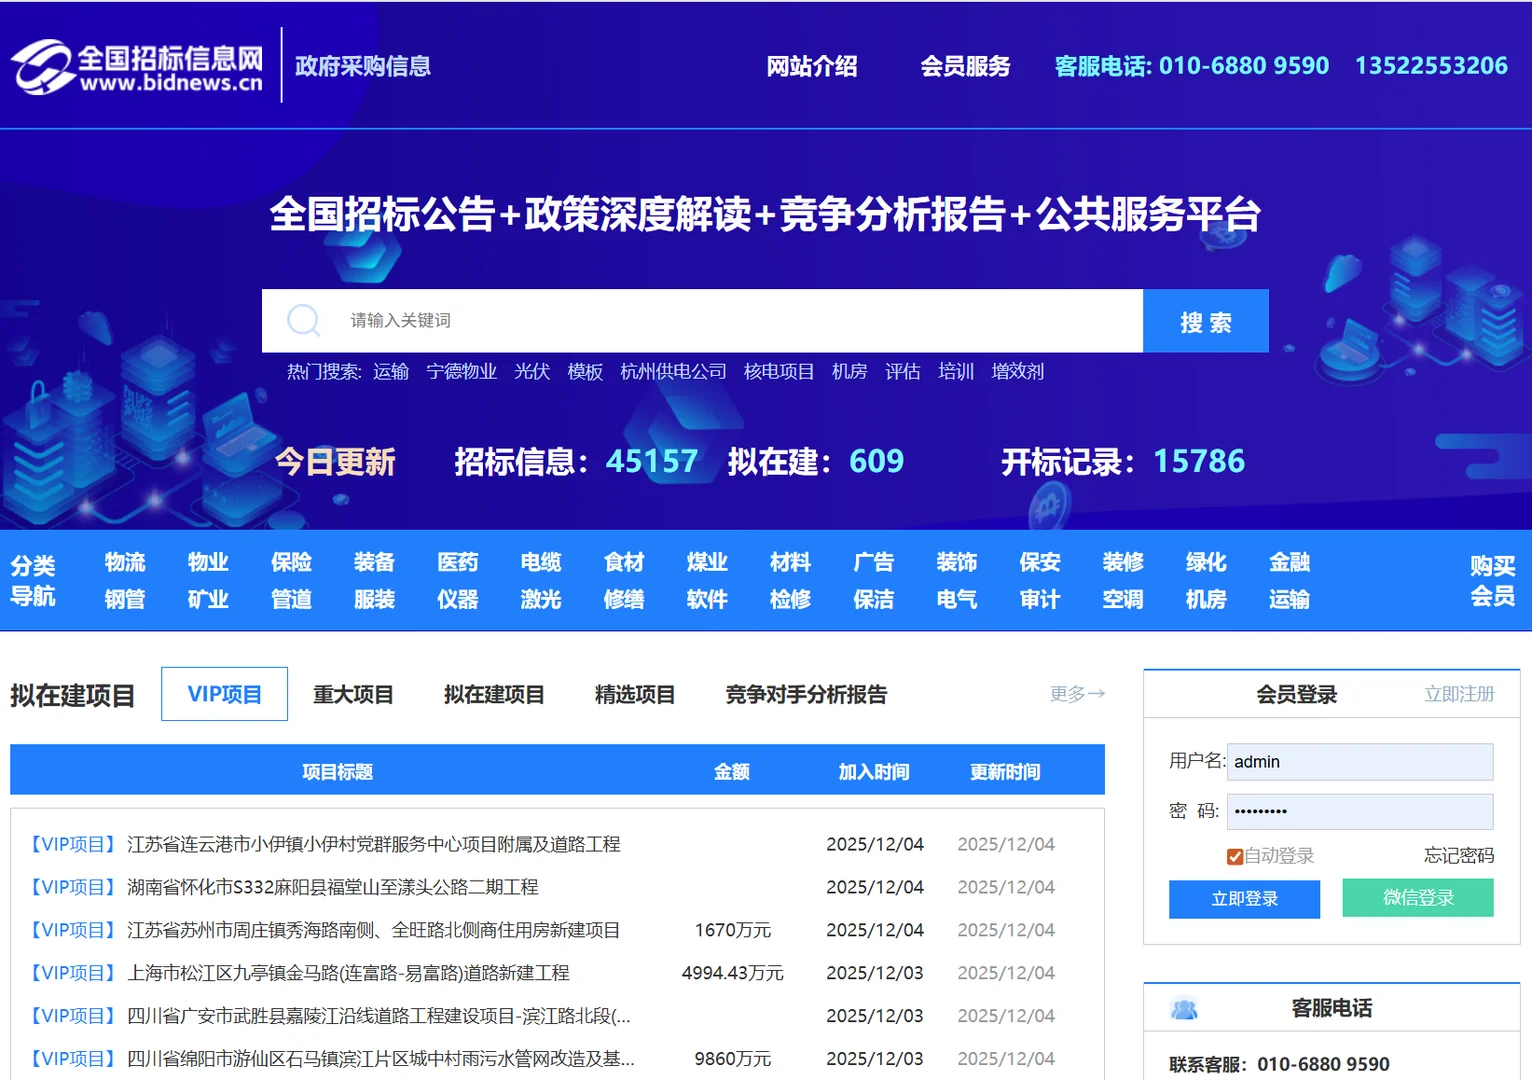The width and height of the screenshot is (1532, 1080).
Task: Switch to the 精选项目 tab
Action: (634, 694)
